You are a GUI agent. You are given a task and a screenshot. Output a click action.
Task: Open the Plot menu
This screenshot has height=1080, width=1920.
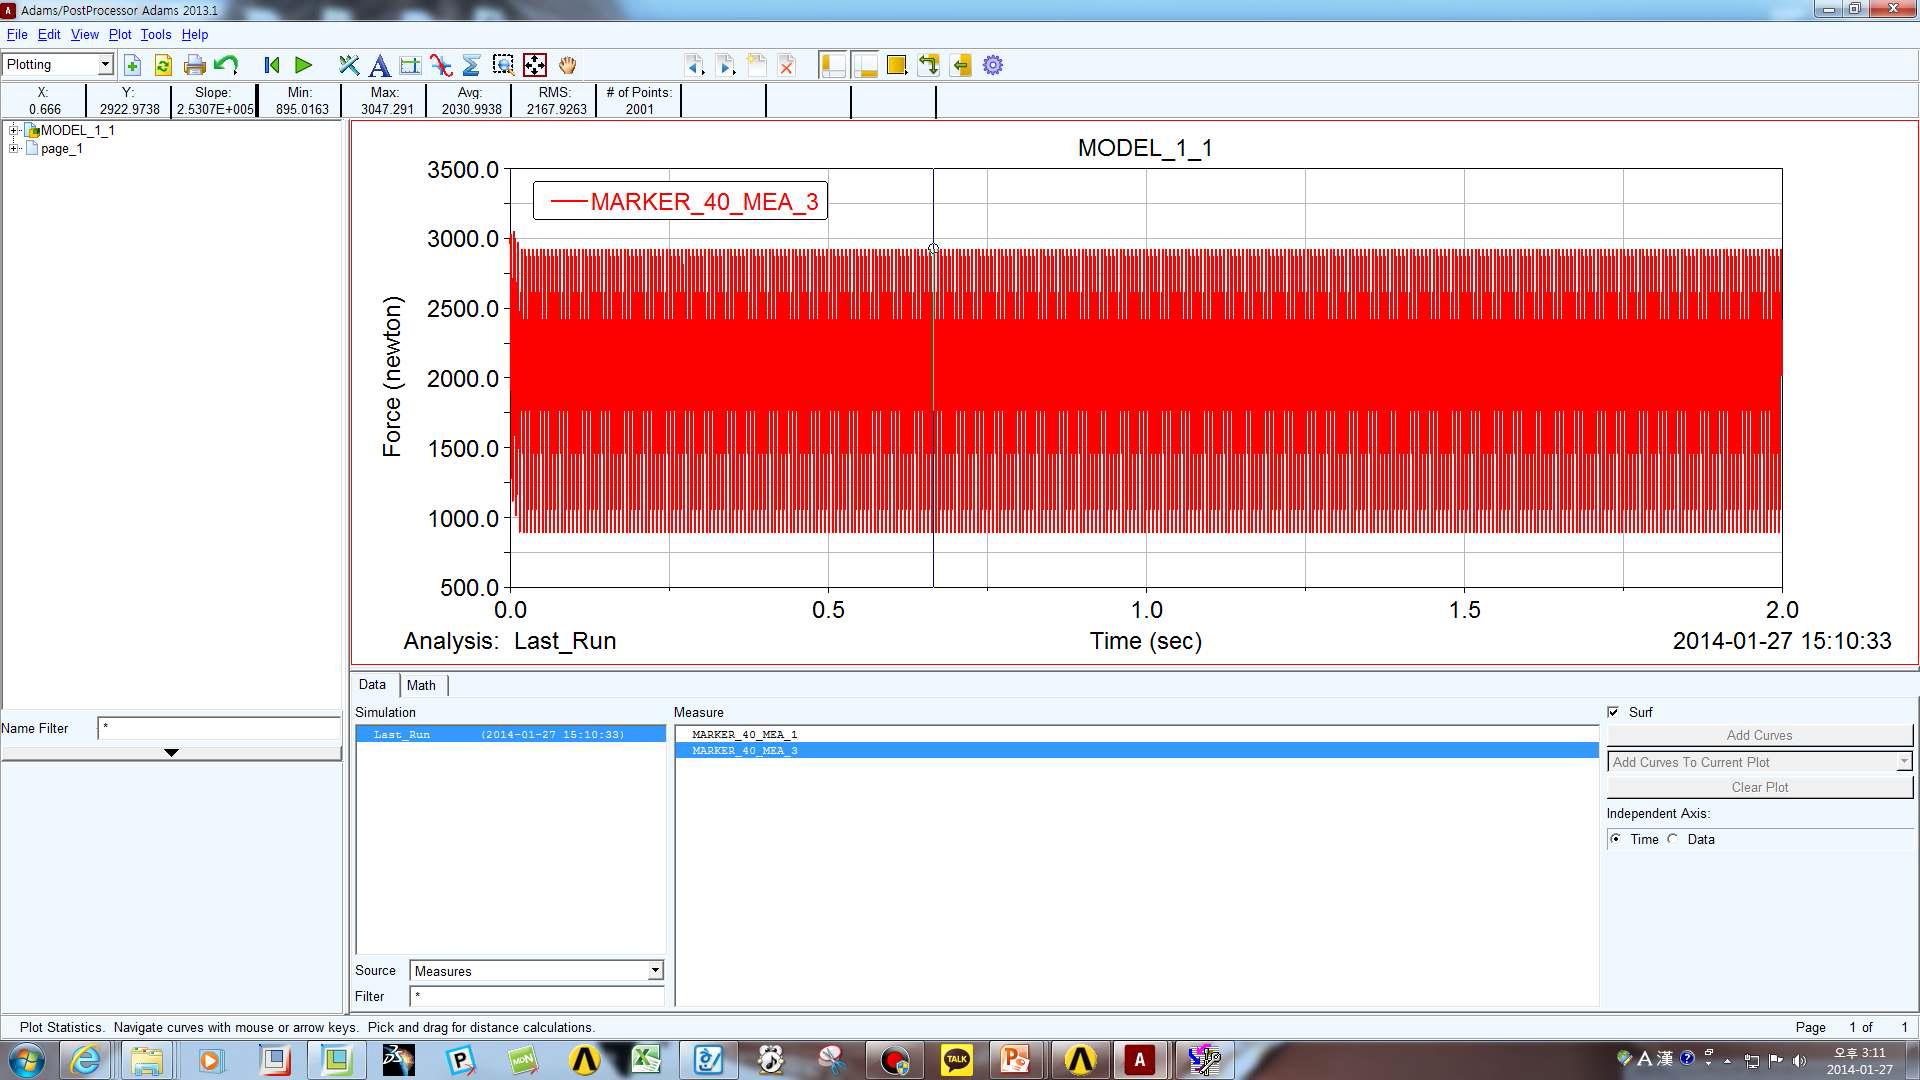[120, 34]
